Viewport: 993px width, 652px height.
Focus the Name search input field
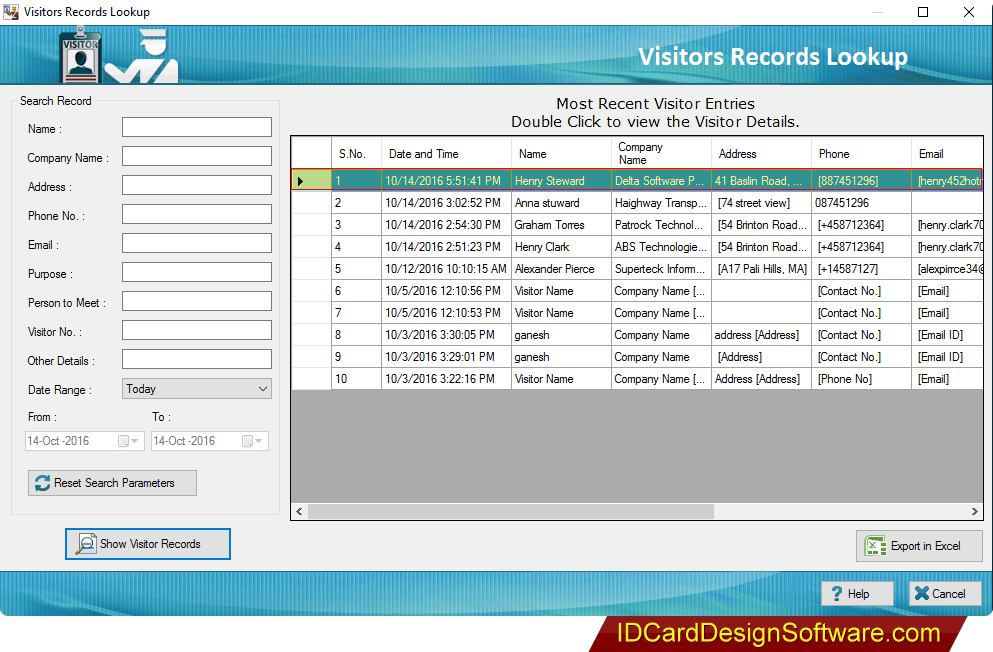[197, 128]
